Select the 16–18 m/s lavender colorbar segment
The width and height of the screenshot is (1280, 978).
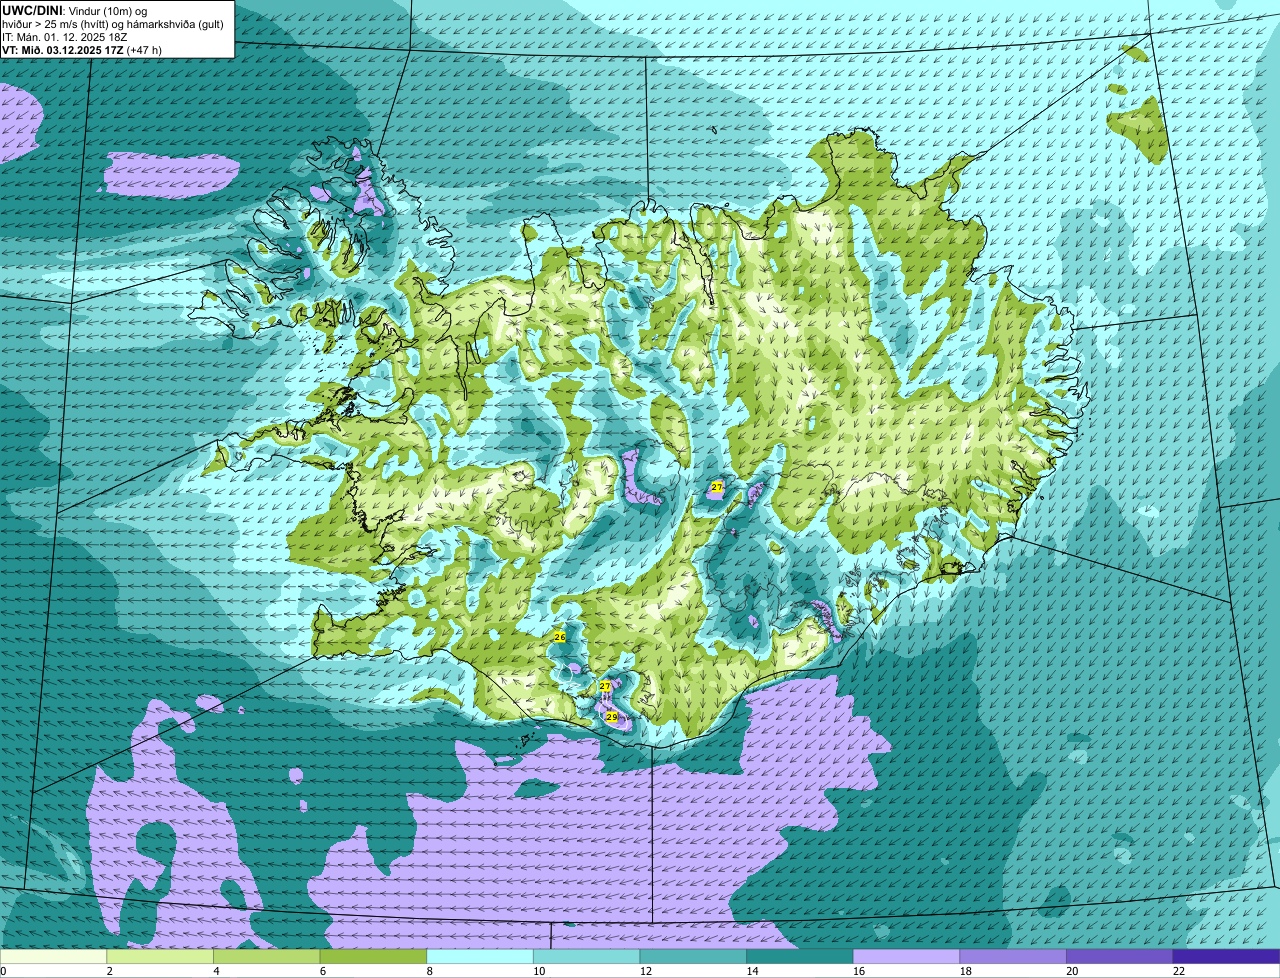pos(906,956)
